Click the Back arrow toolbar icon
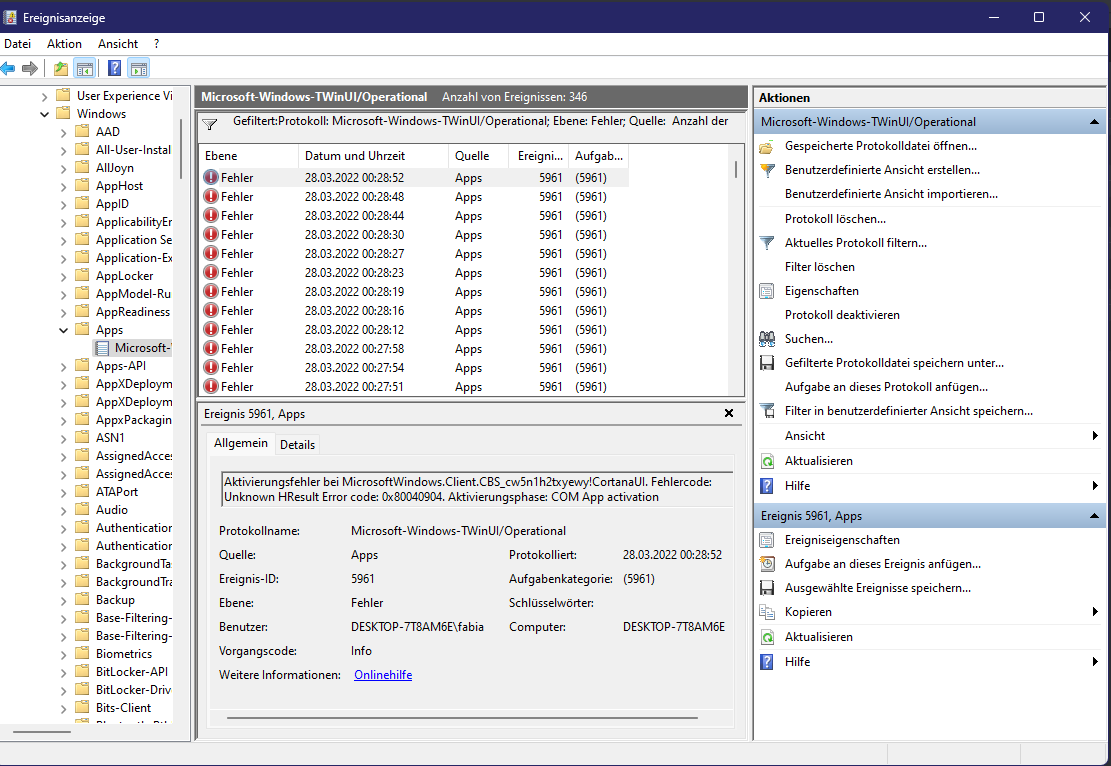Viewport: 1111px width, 766px height. tap(8, 69)
